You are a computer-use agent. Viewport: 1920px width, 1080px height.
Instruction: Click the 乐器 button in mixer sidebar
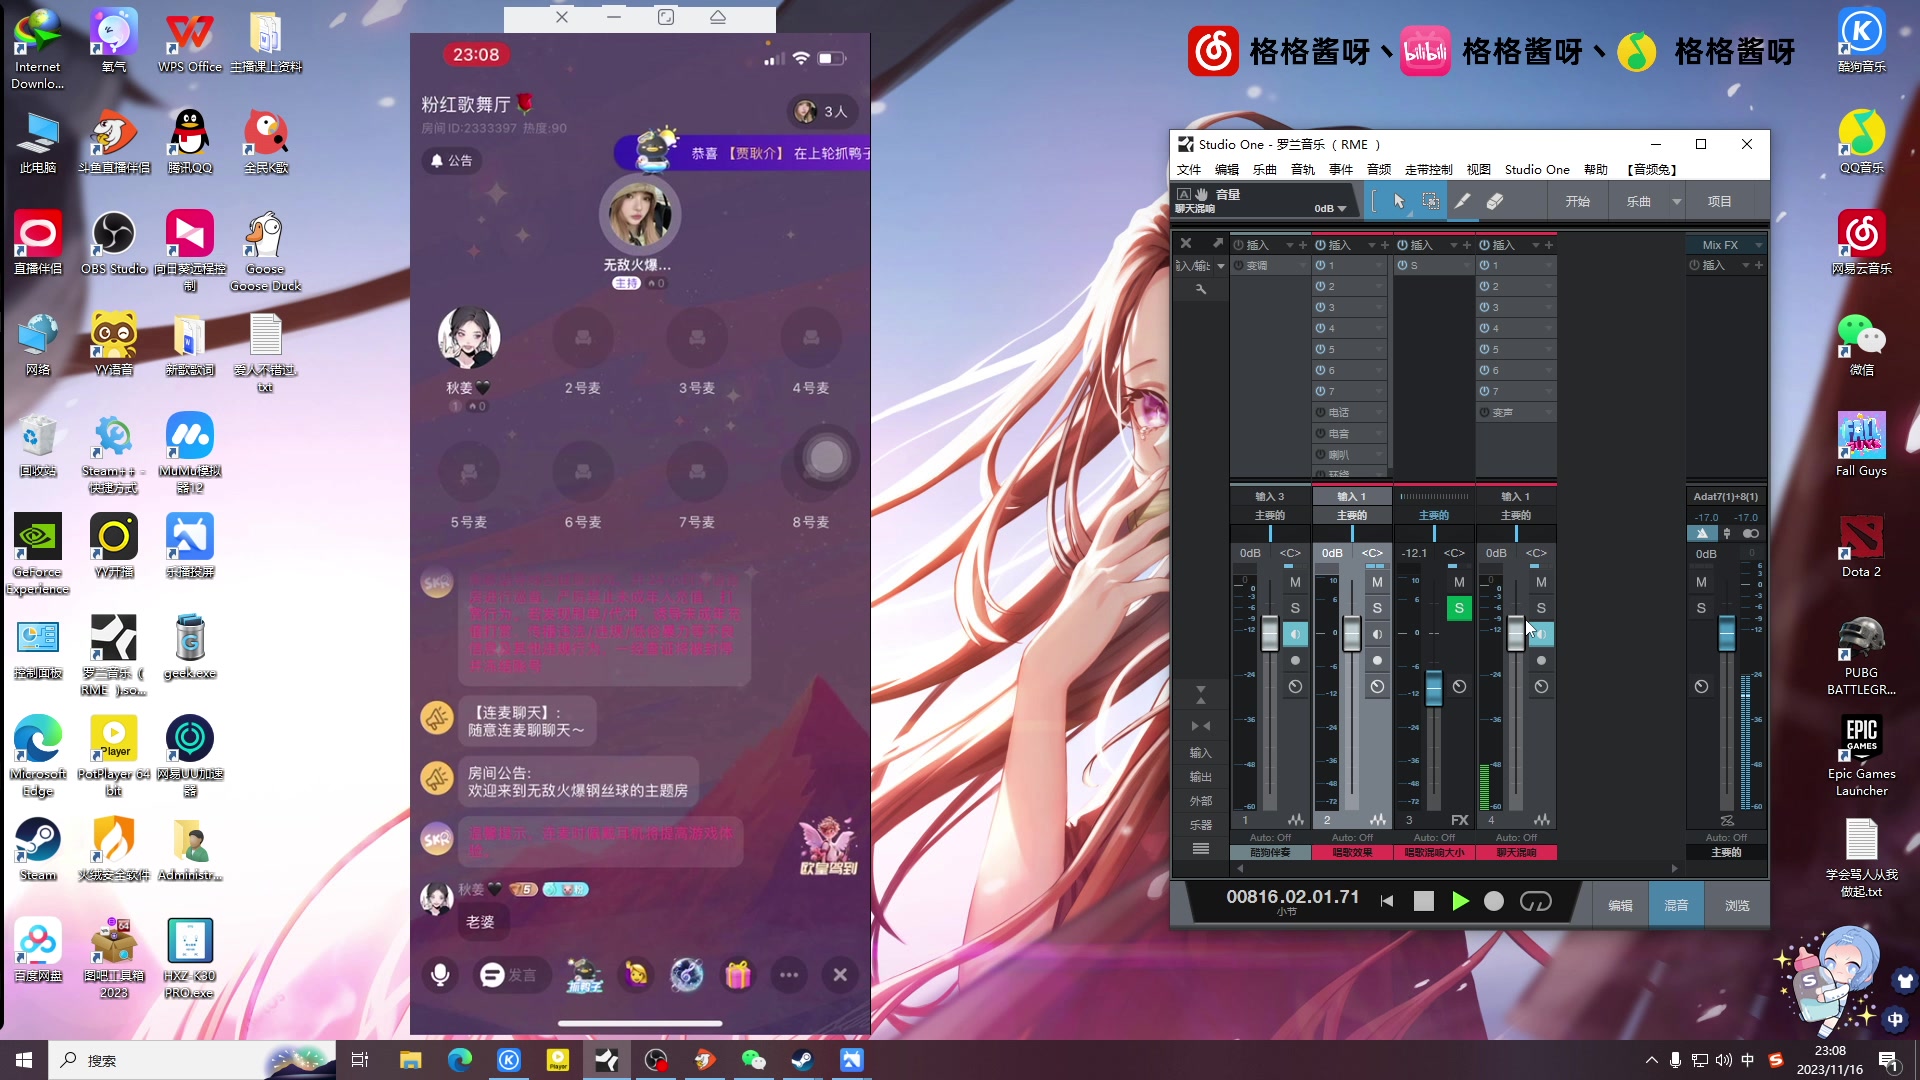[x=1201, y=825]
